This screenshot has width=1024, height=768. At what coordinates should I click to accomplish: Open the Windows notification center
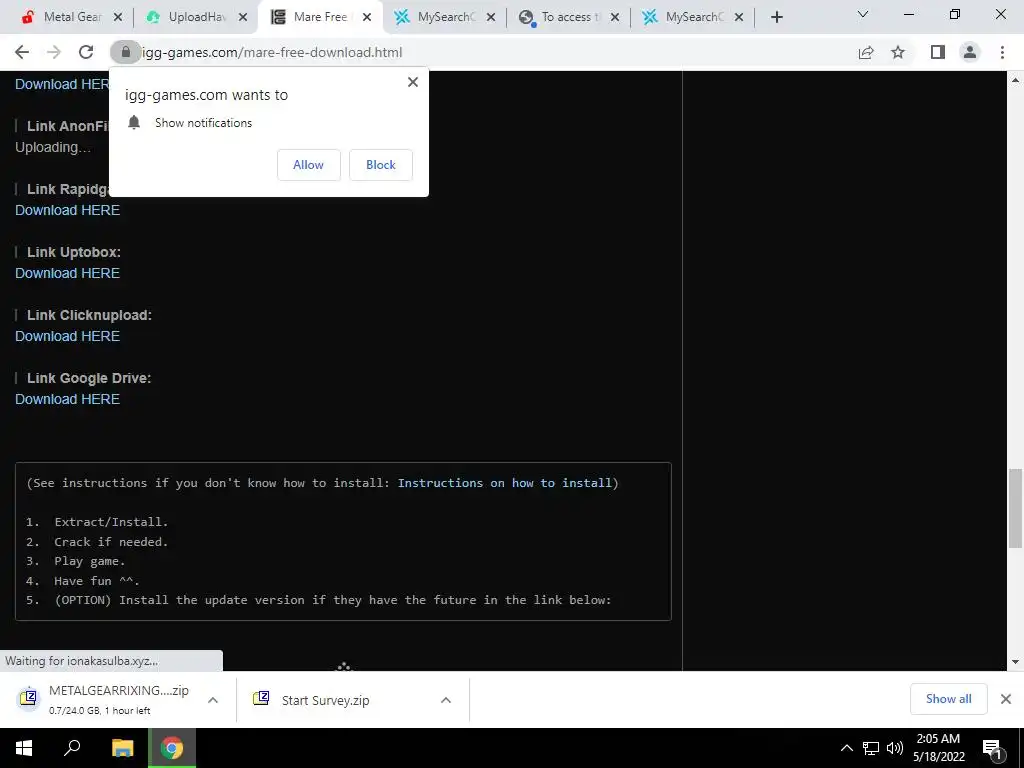[992, 748]
